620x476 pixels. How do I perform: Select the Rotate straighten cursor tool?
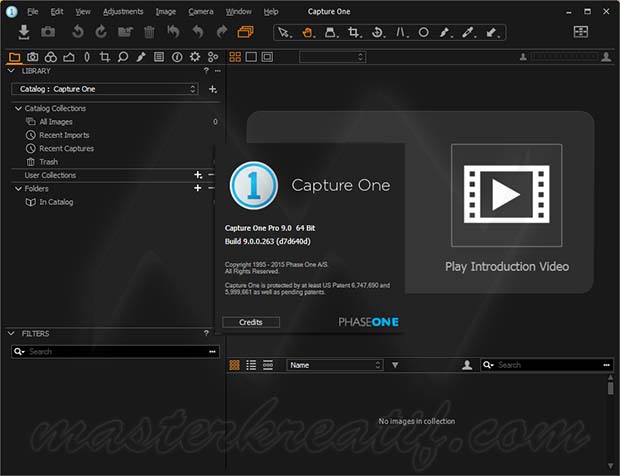click(x=378, y=32)
